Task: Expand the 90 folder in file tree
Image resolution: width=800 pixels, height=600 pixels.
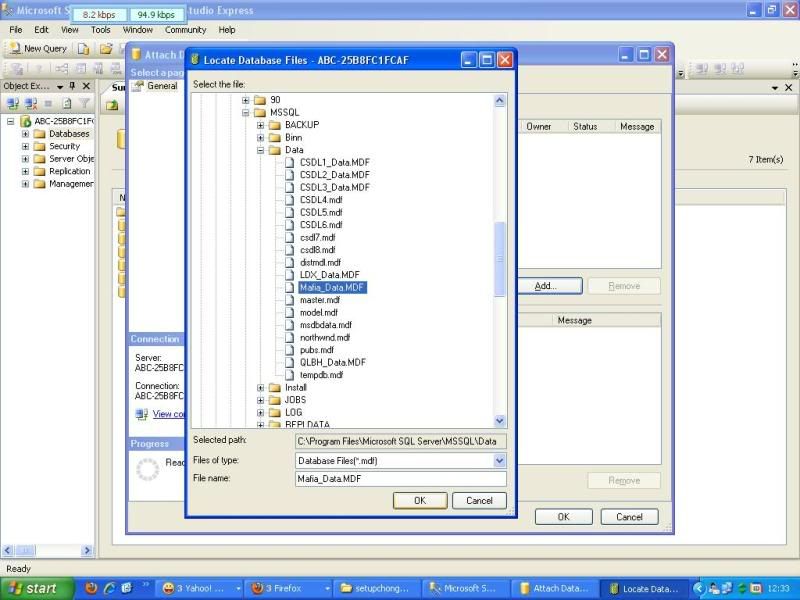Action: (245, 100)
